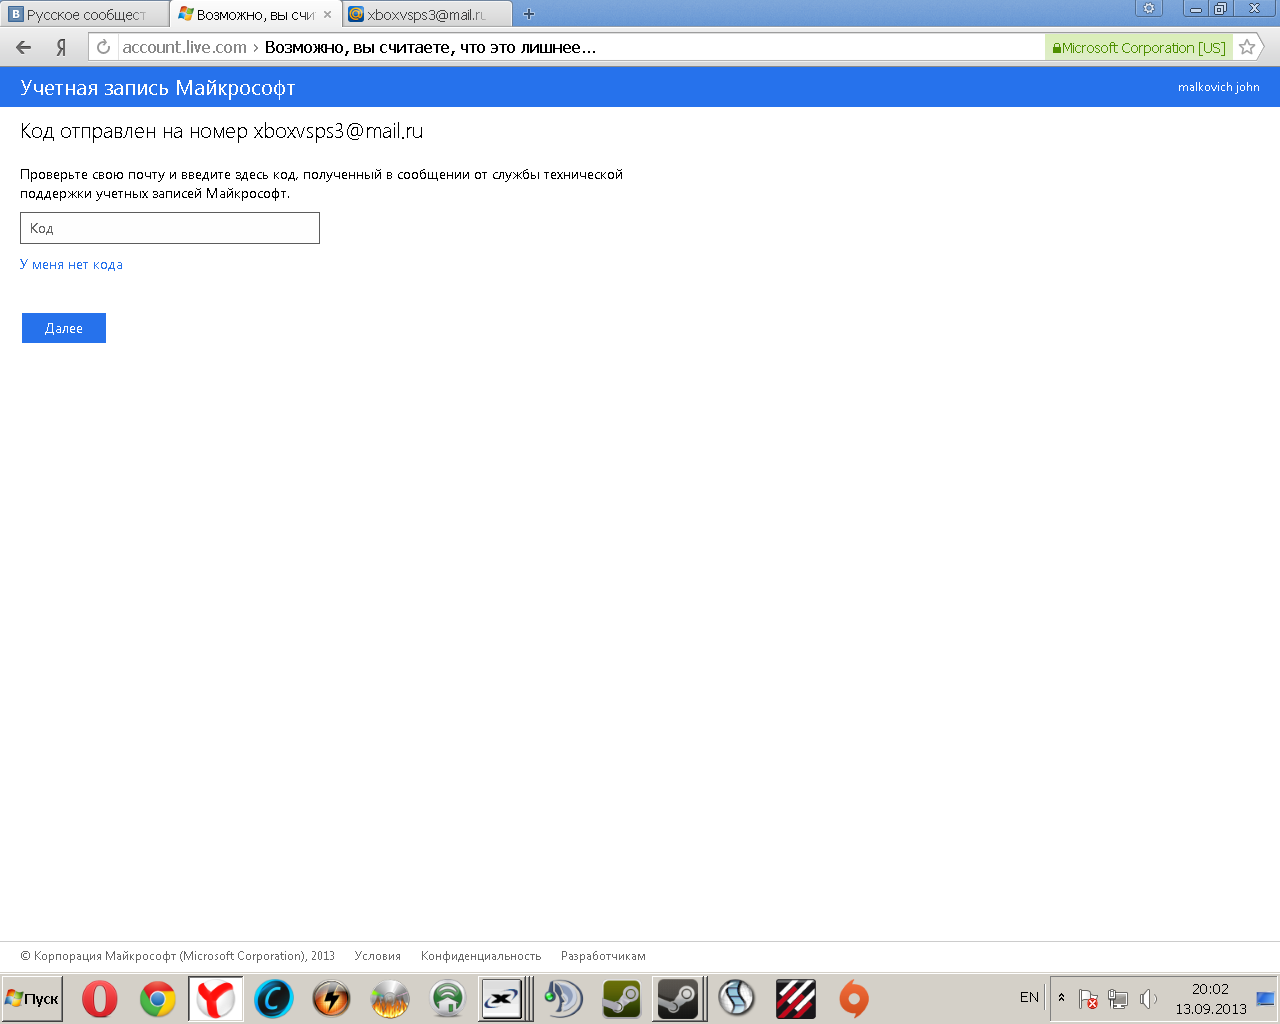Open a new tab with plus button
Image resolution: width=1280 pixels, height=1024 pixels.
click(529, 14)
